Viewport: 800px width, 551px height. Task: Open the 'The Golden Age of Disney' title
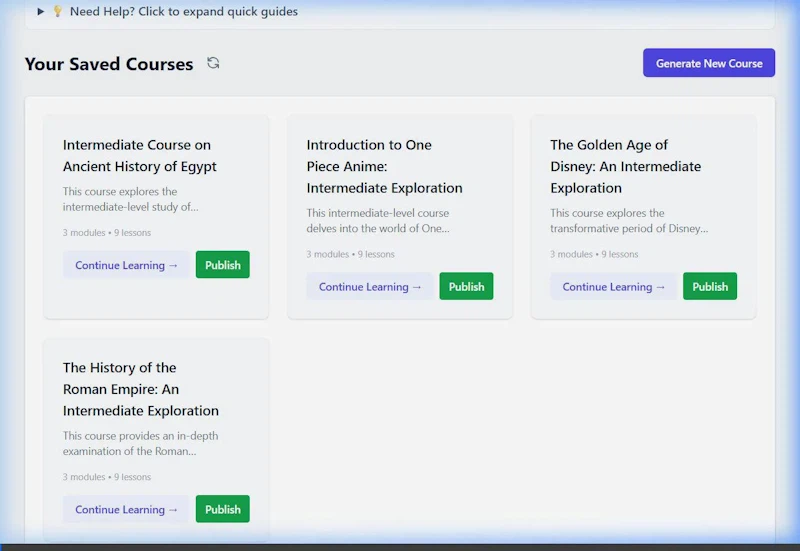tap(626, 166)
